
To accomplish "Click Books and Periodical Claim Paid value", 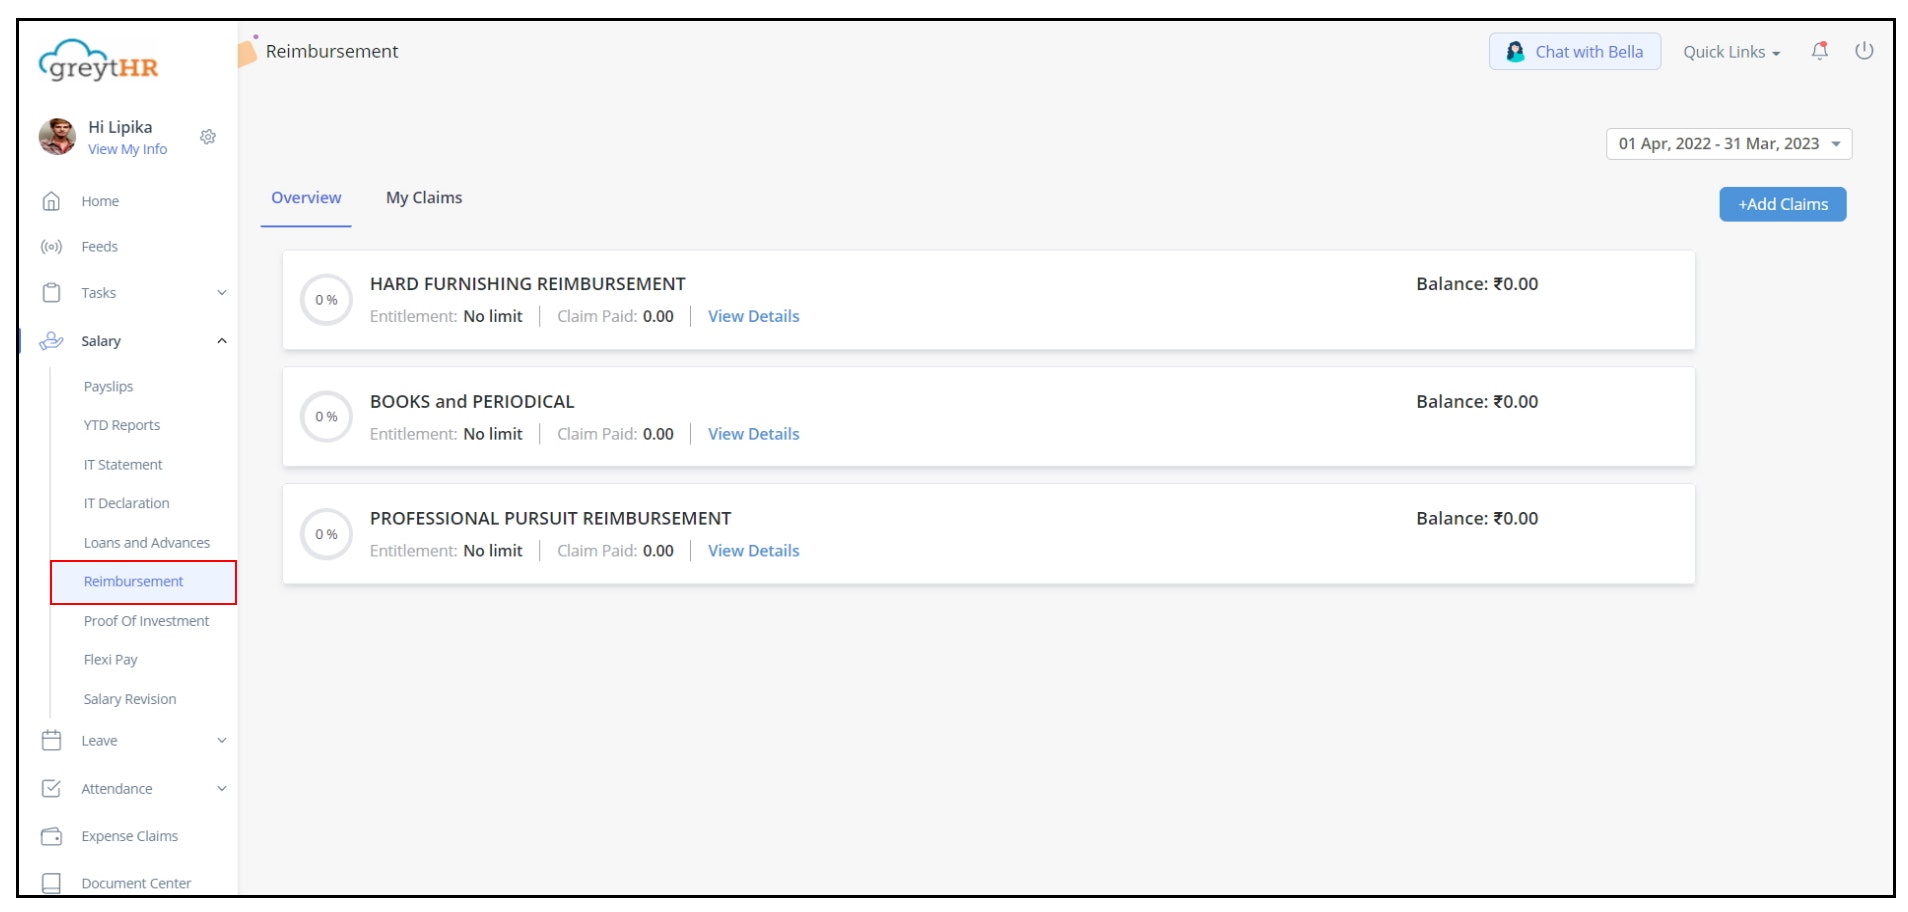I will (x=658, y=434).
